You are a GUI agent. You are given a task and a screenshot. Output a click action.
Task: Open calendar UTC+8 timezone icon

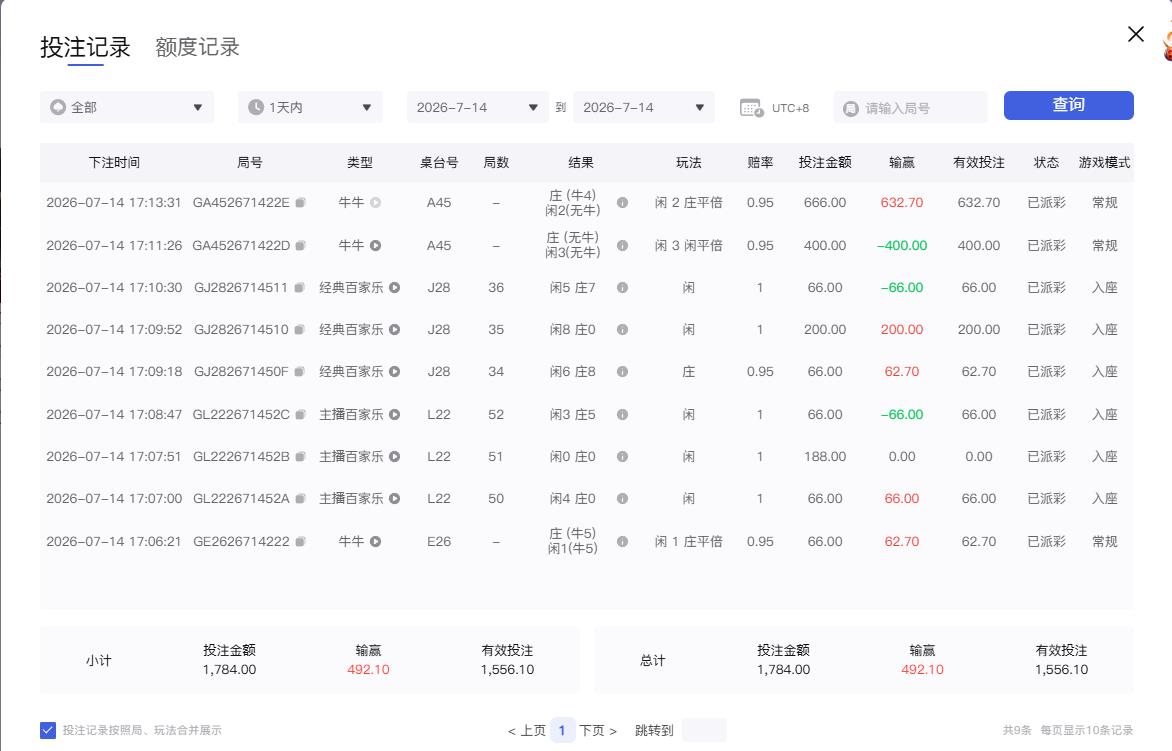[x=751, y=108]
